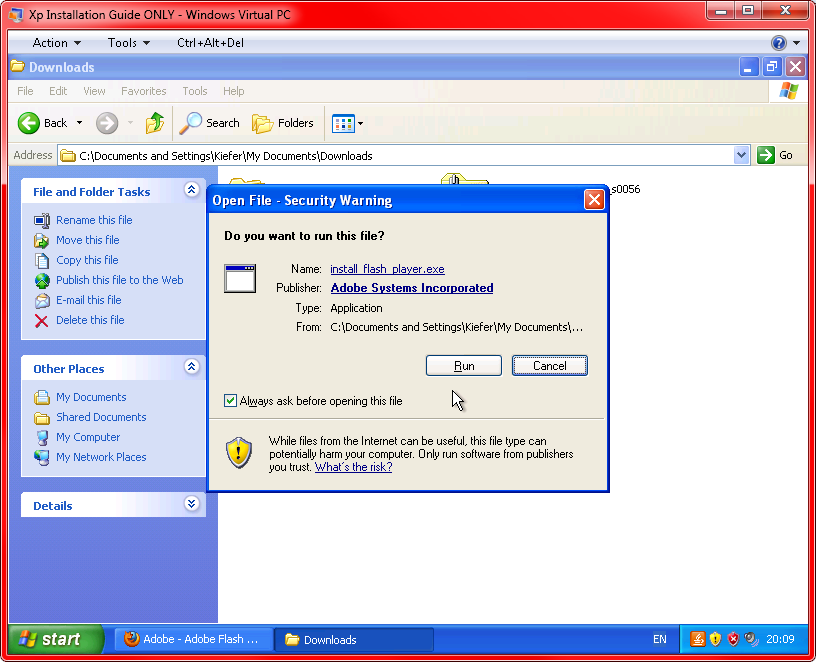Uncheck Always ask before opening this file
The width and height of the screenshot is (816, 662).
pos(230,400)
